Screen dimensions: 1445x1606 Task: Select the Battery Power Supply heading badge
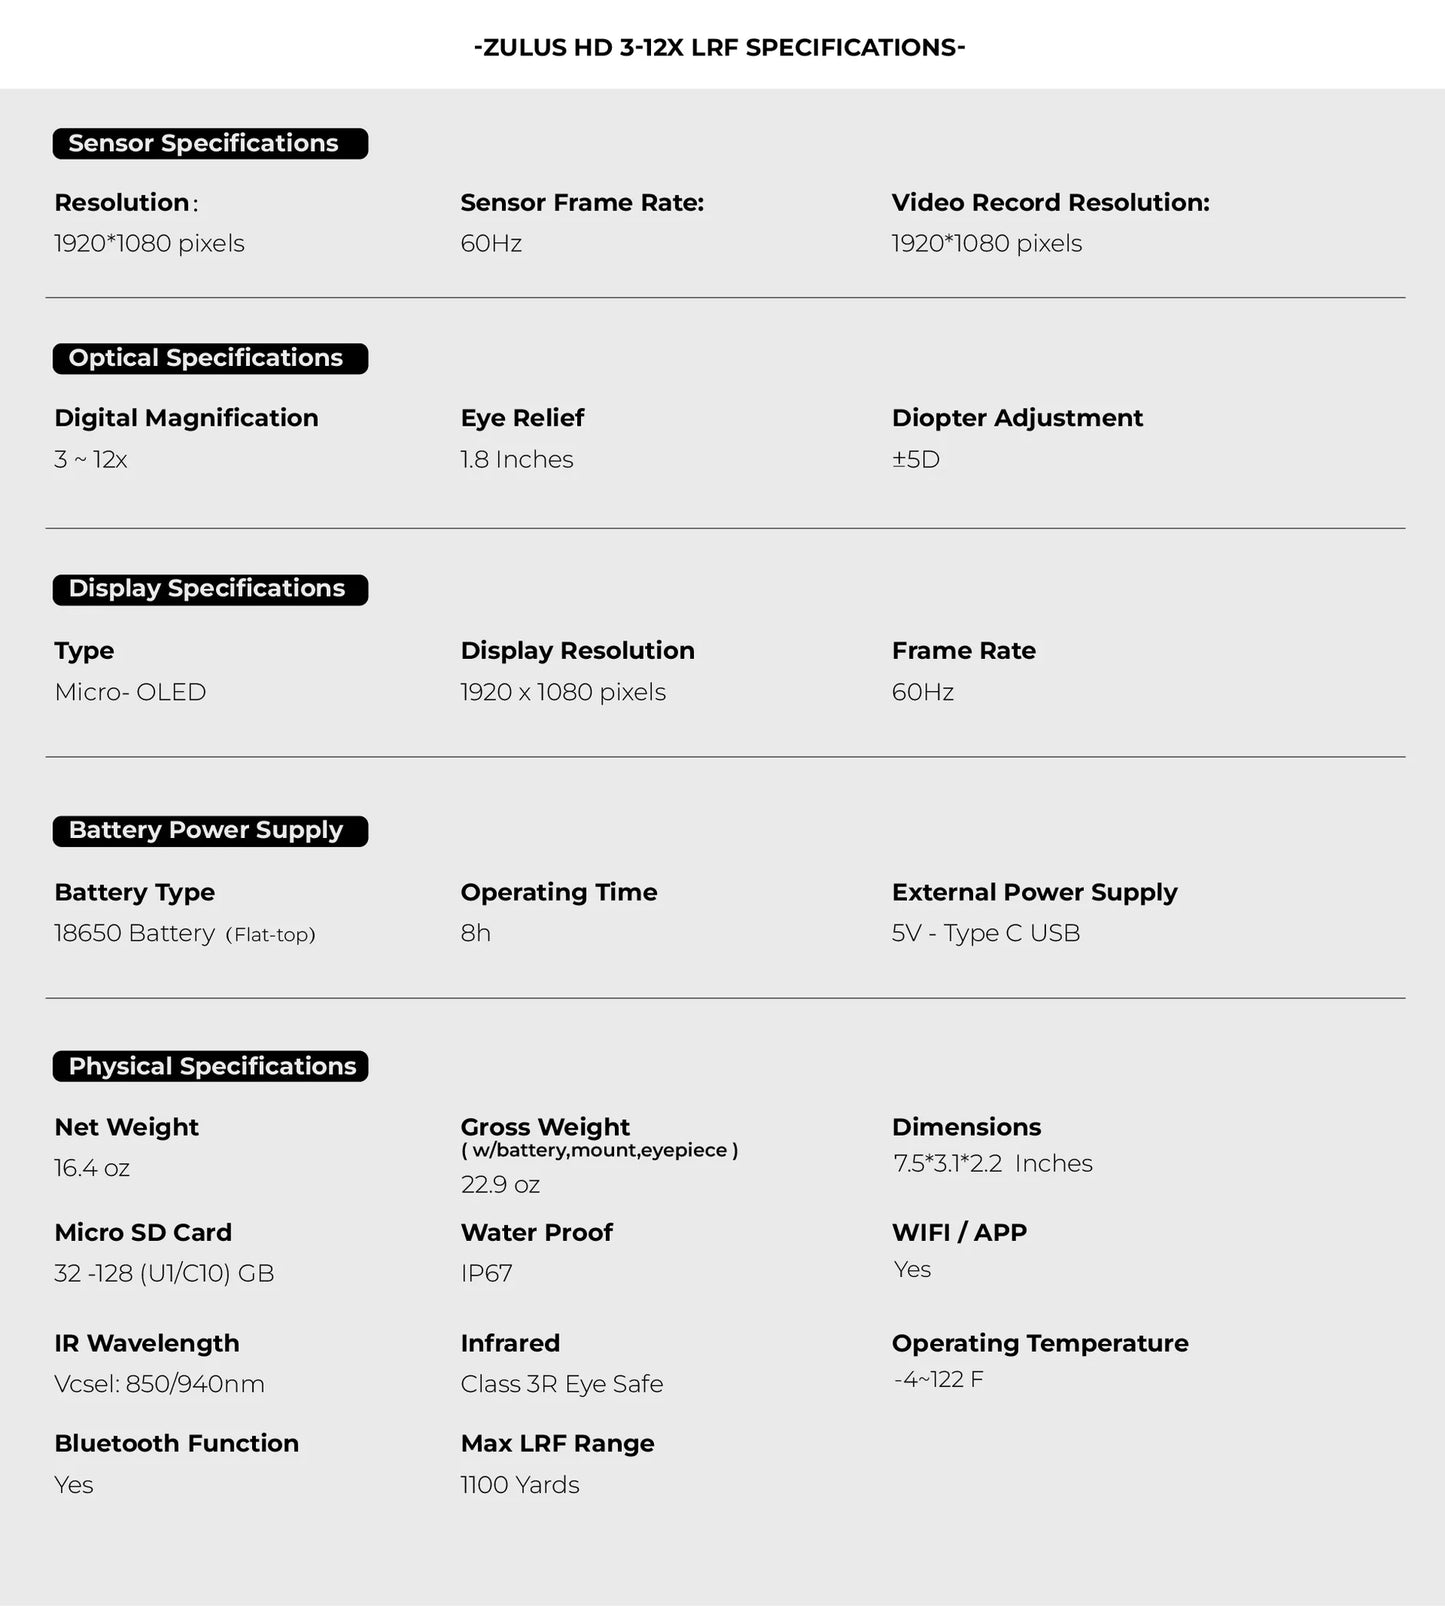(210, 831)
